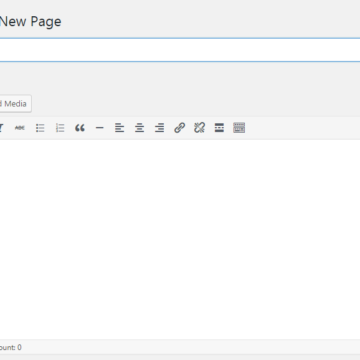Insert a bulleted list
This screenshot has height=360, width=360.
[40, 128]
